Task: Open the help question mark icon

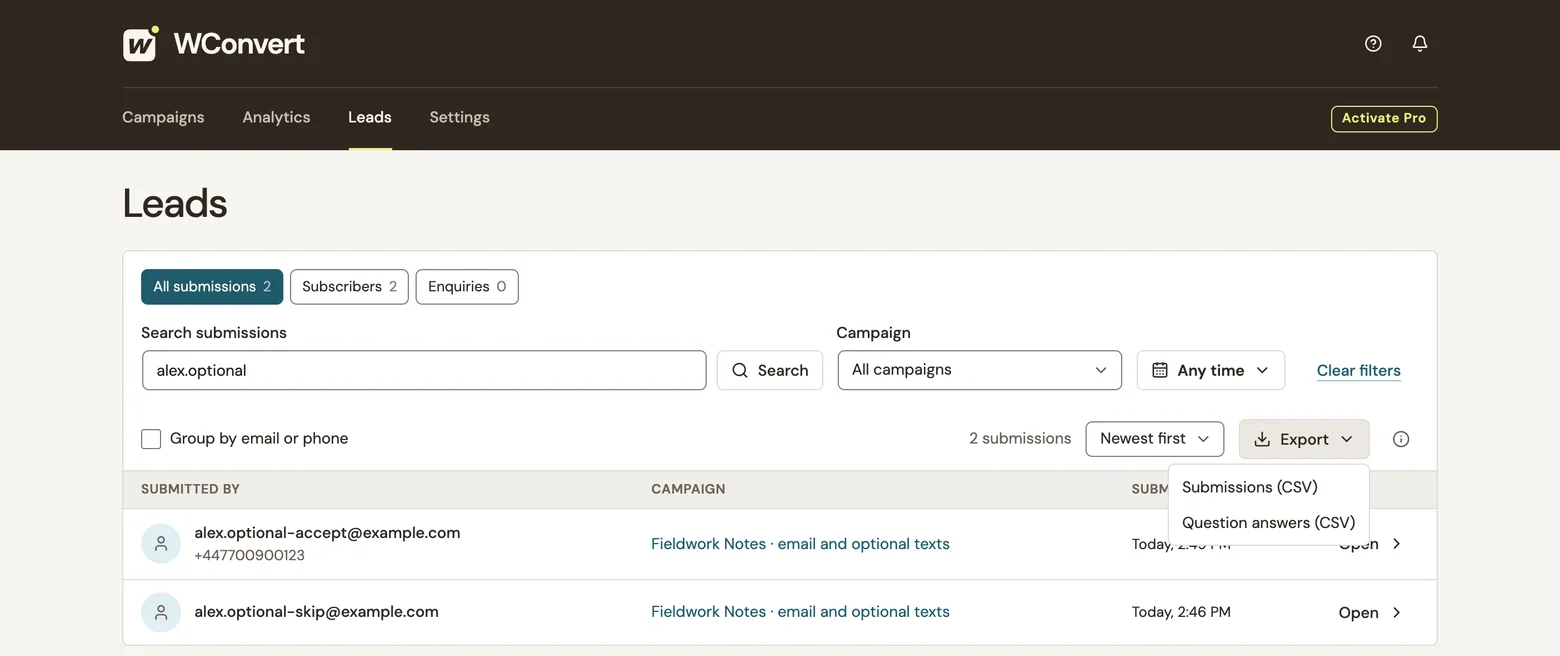Action: 1373,43
